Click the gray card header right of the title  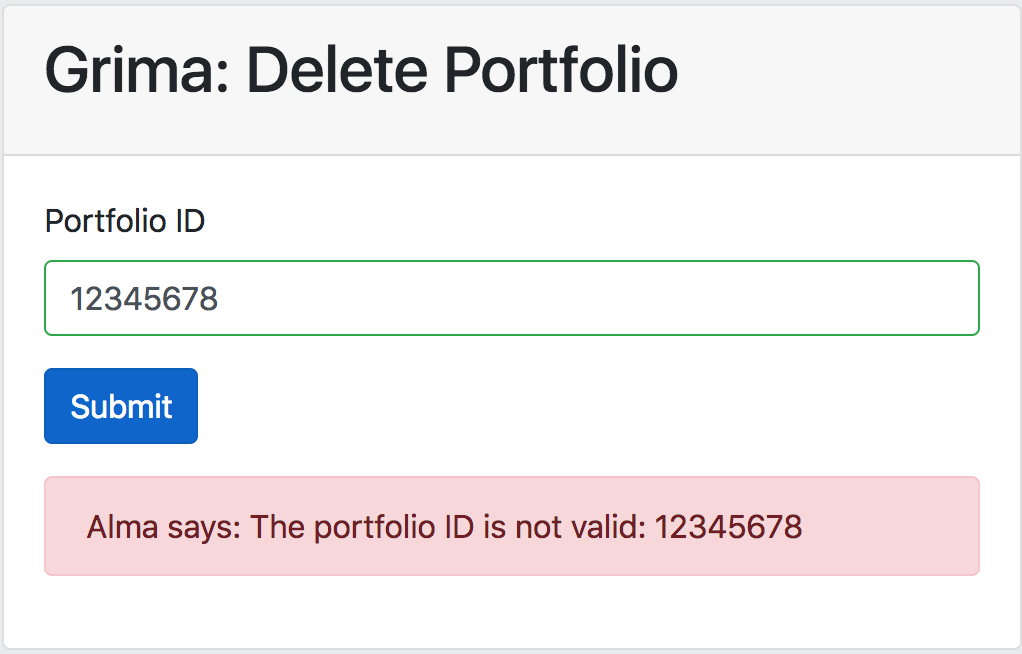[x=850, y=80]
